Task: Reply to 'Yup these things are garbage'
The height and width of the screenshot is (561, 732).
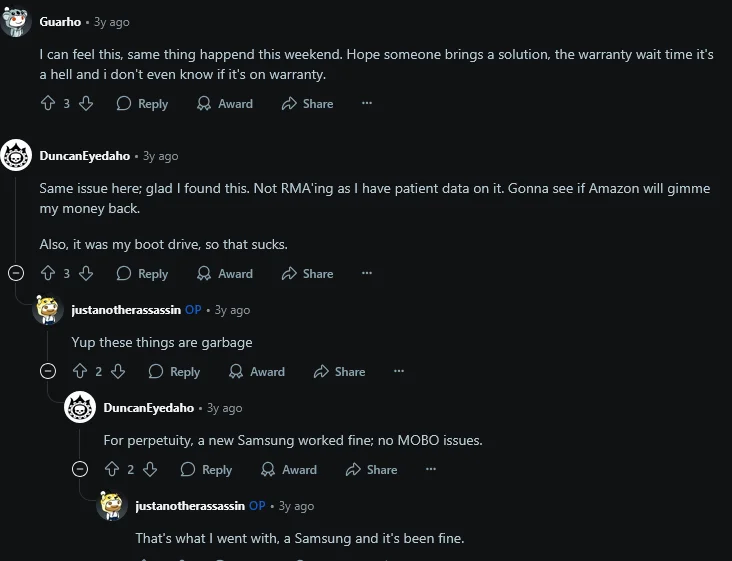Action: click(x=174, y=371)
